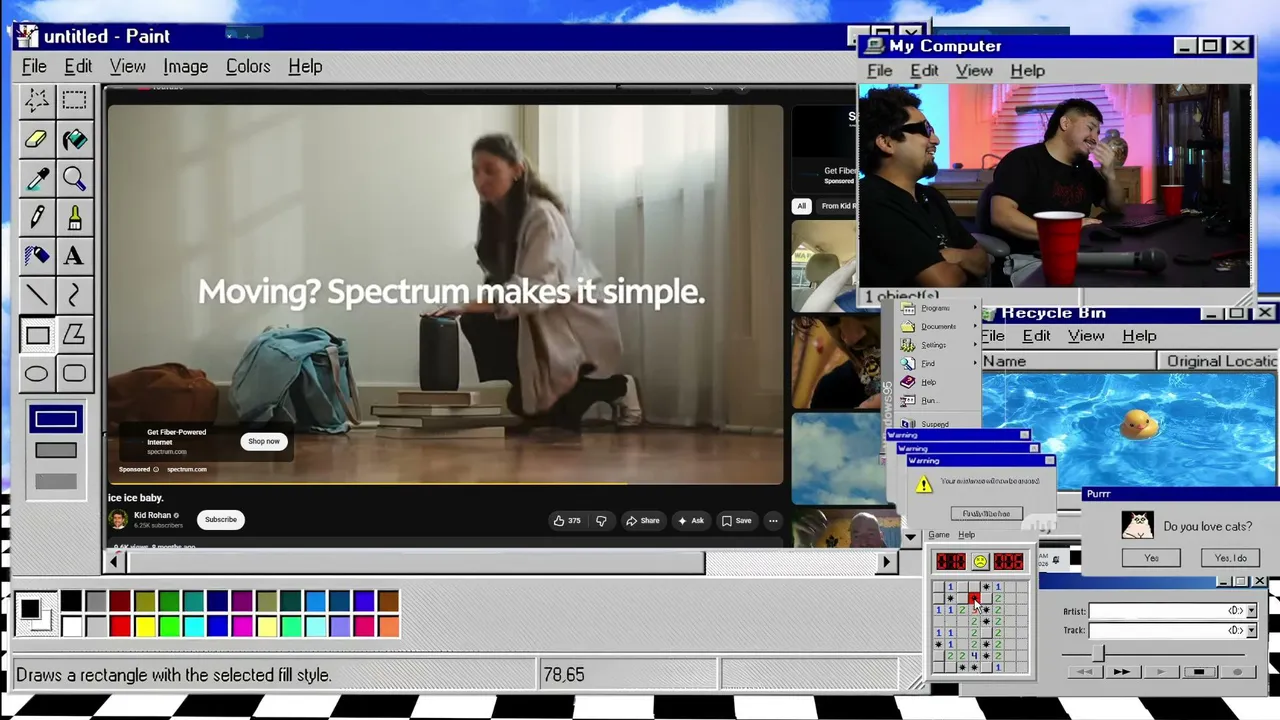Click the Subscribe button for Kid Rohan
1280x720 pixels.
tap(221, 520)
